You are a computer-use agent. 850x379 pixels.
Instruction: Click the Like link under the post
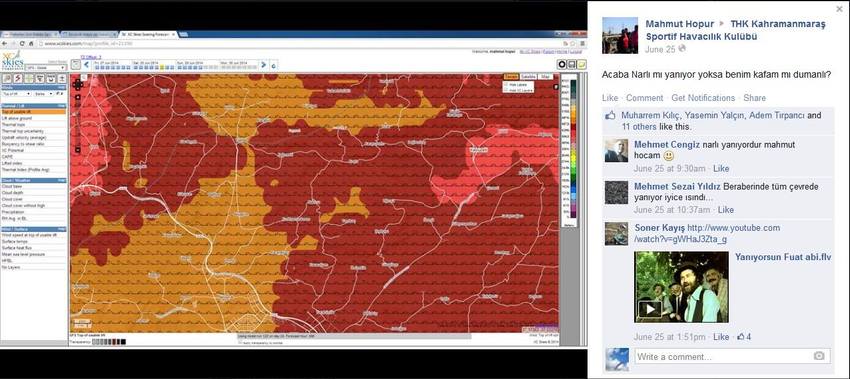(x=610, y=98)
